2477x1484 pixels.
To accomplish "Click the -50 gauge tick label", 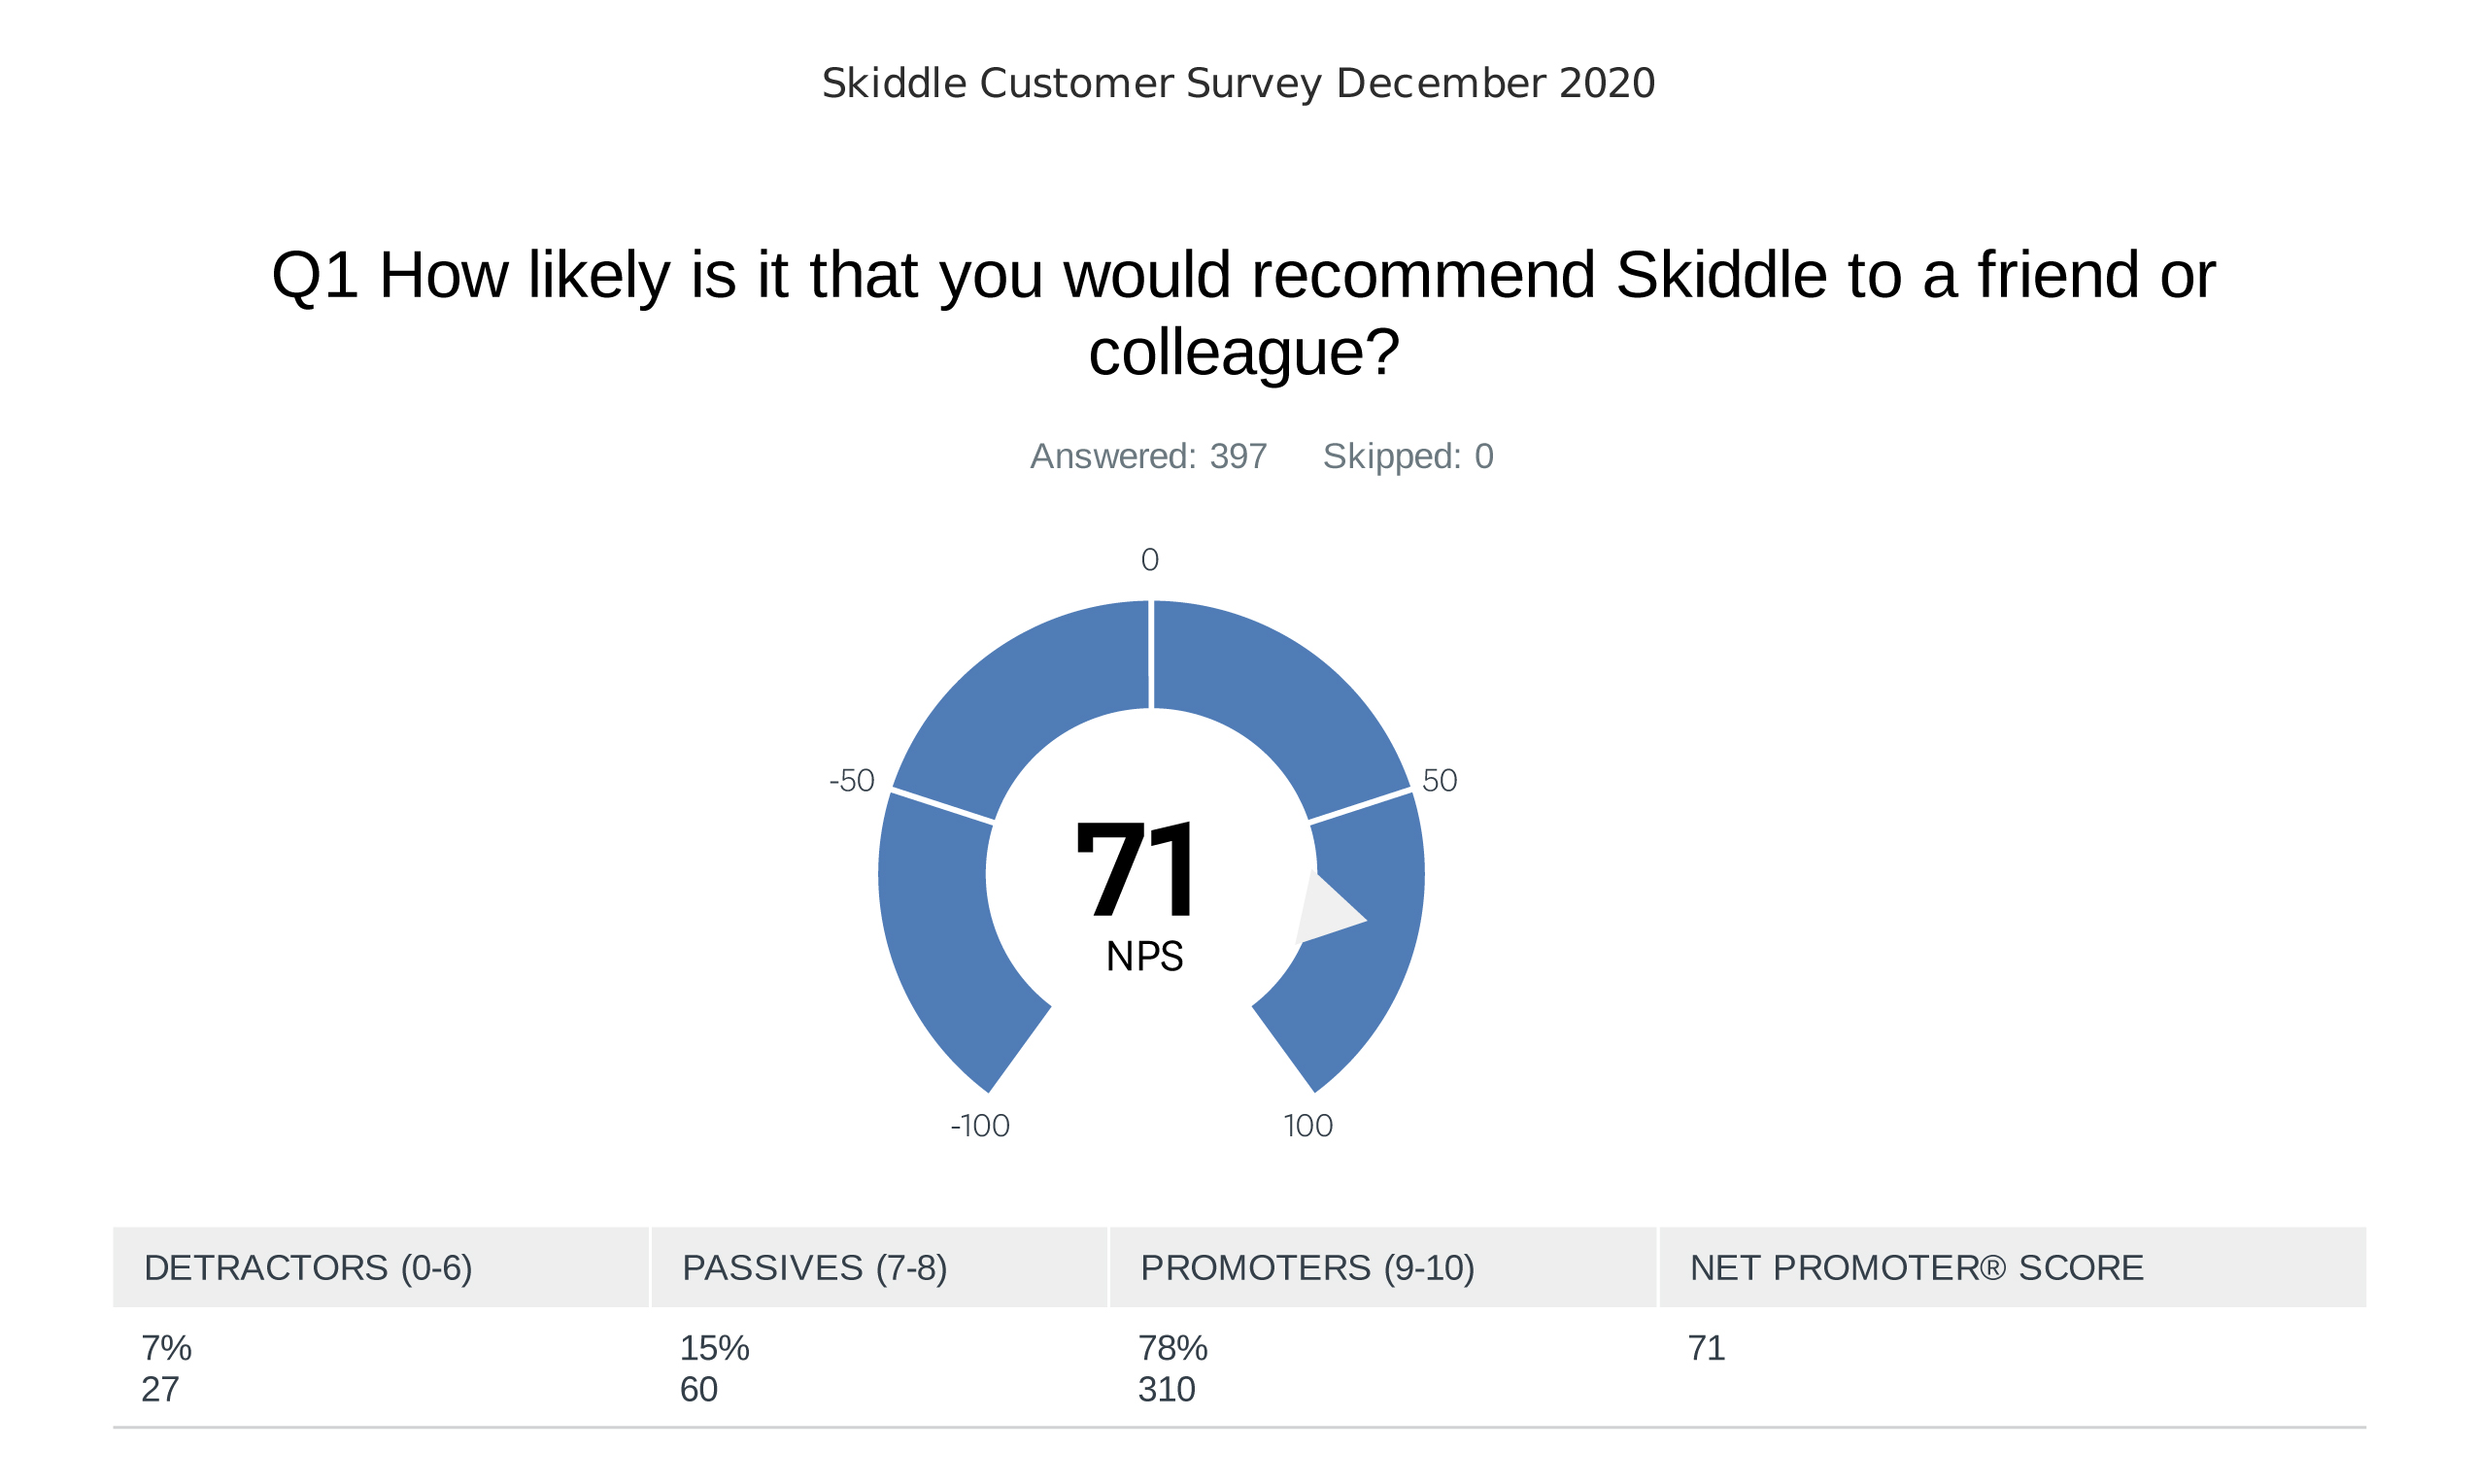I will tap(852, 781).
